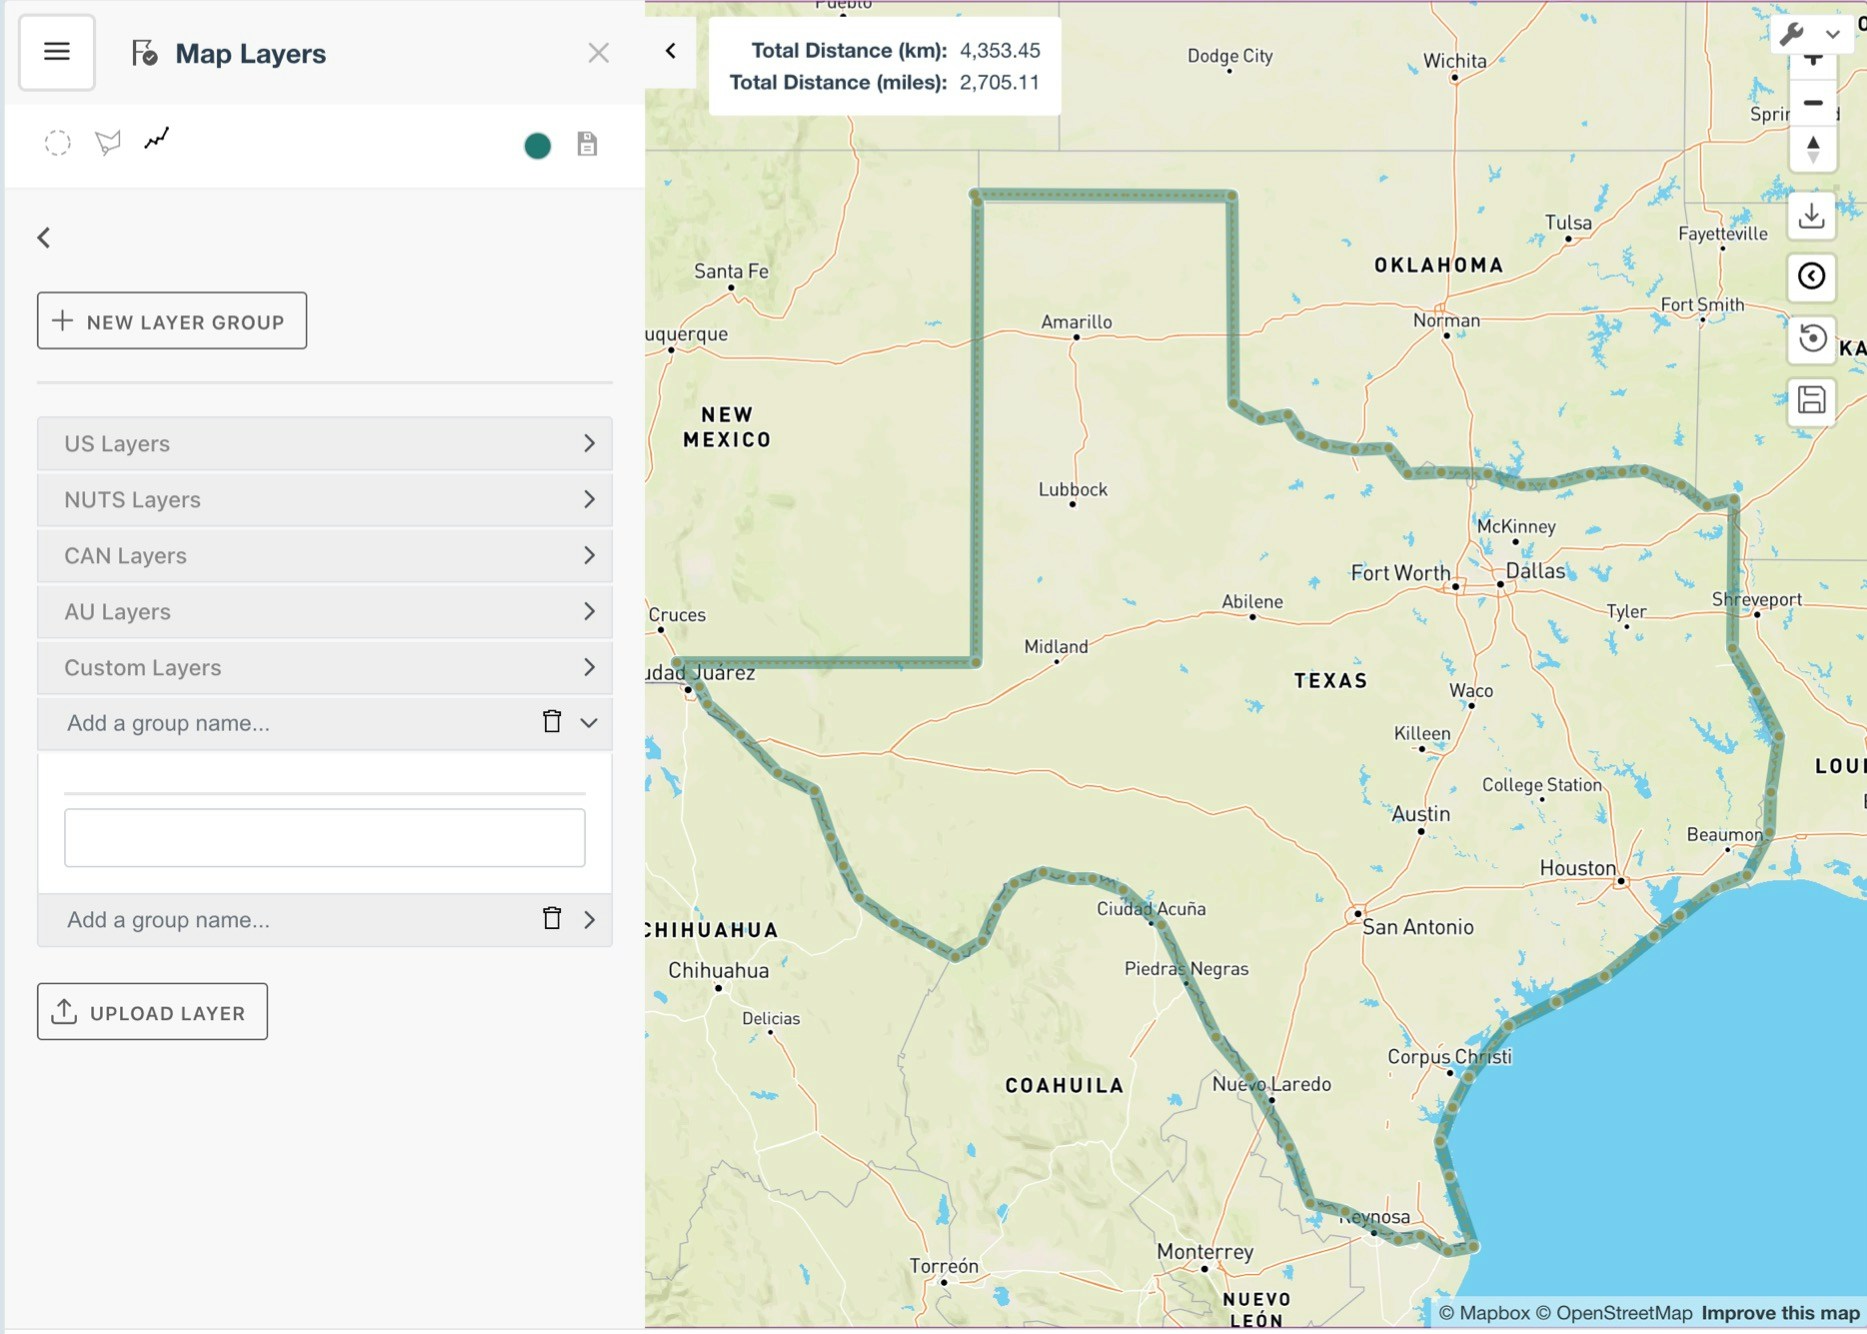
Task: Click the Corpus Christi city label
Action: coord(1449,1057)
